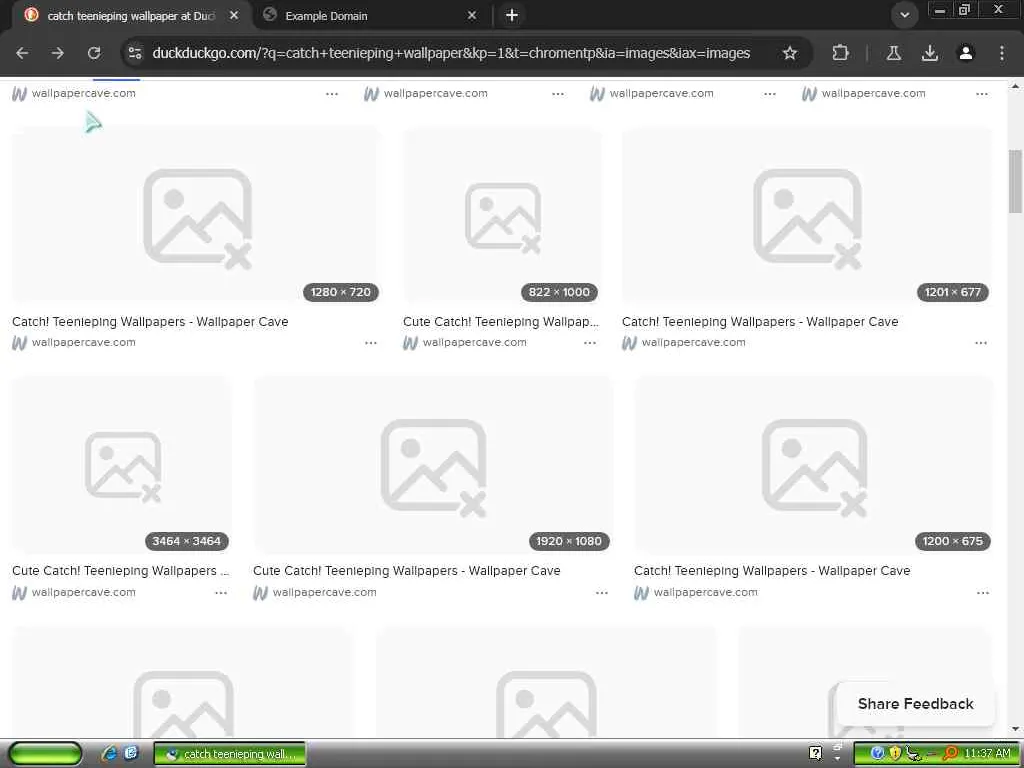
Task: Open more options for the 1200 × 675 result
Action: 983,593
